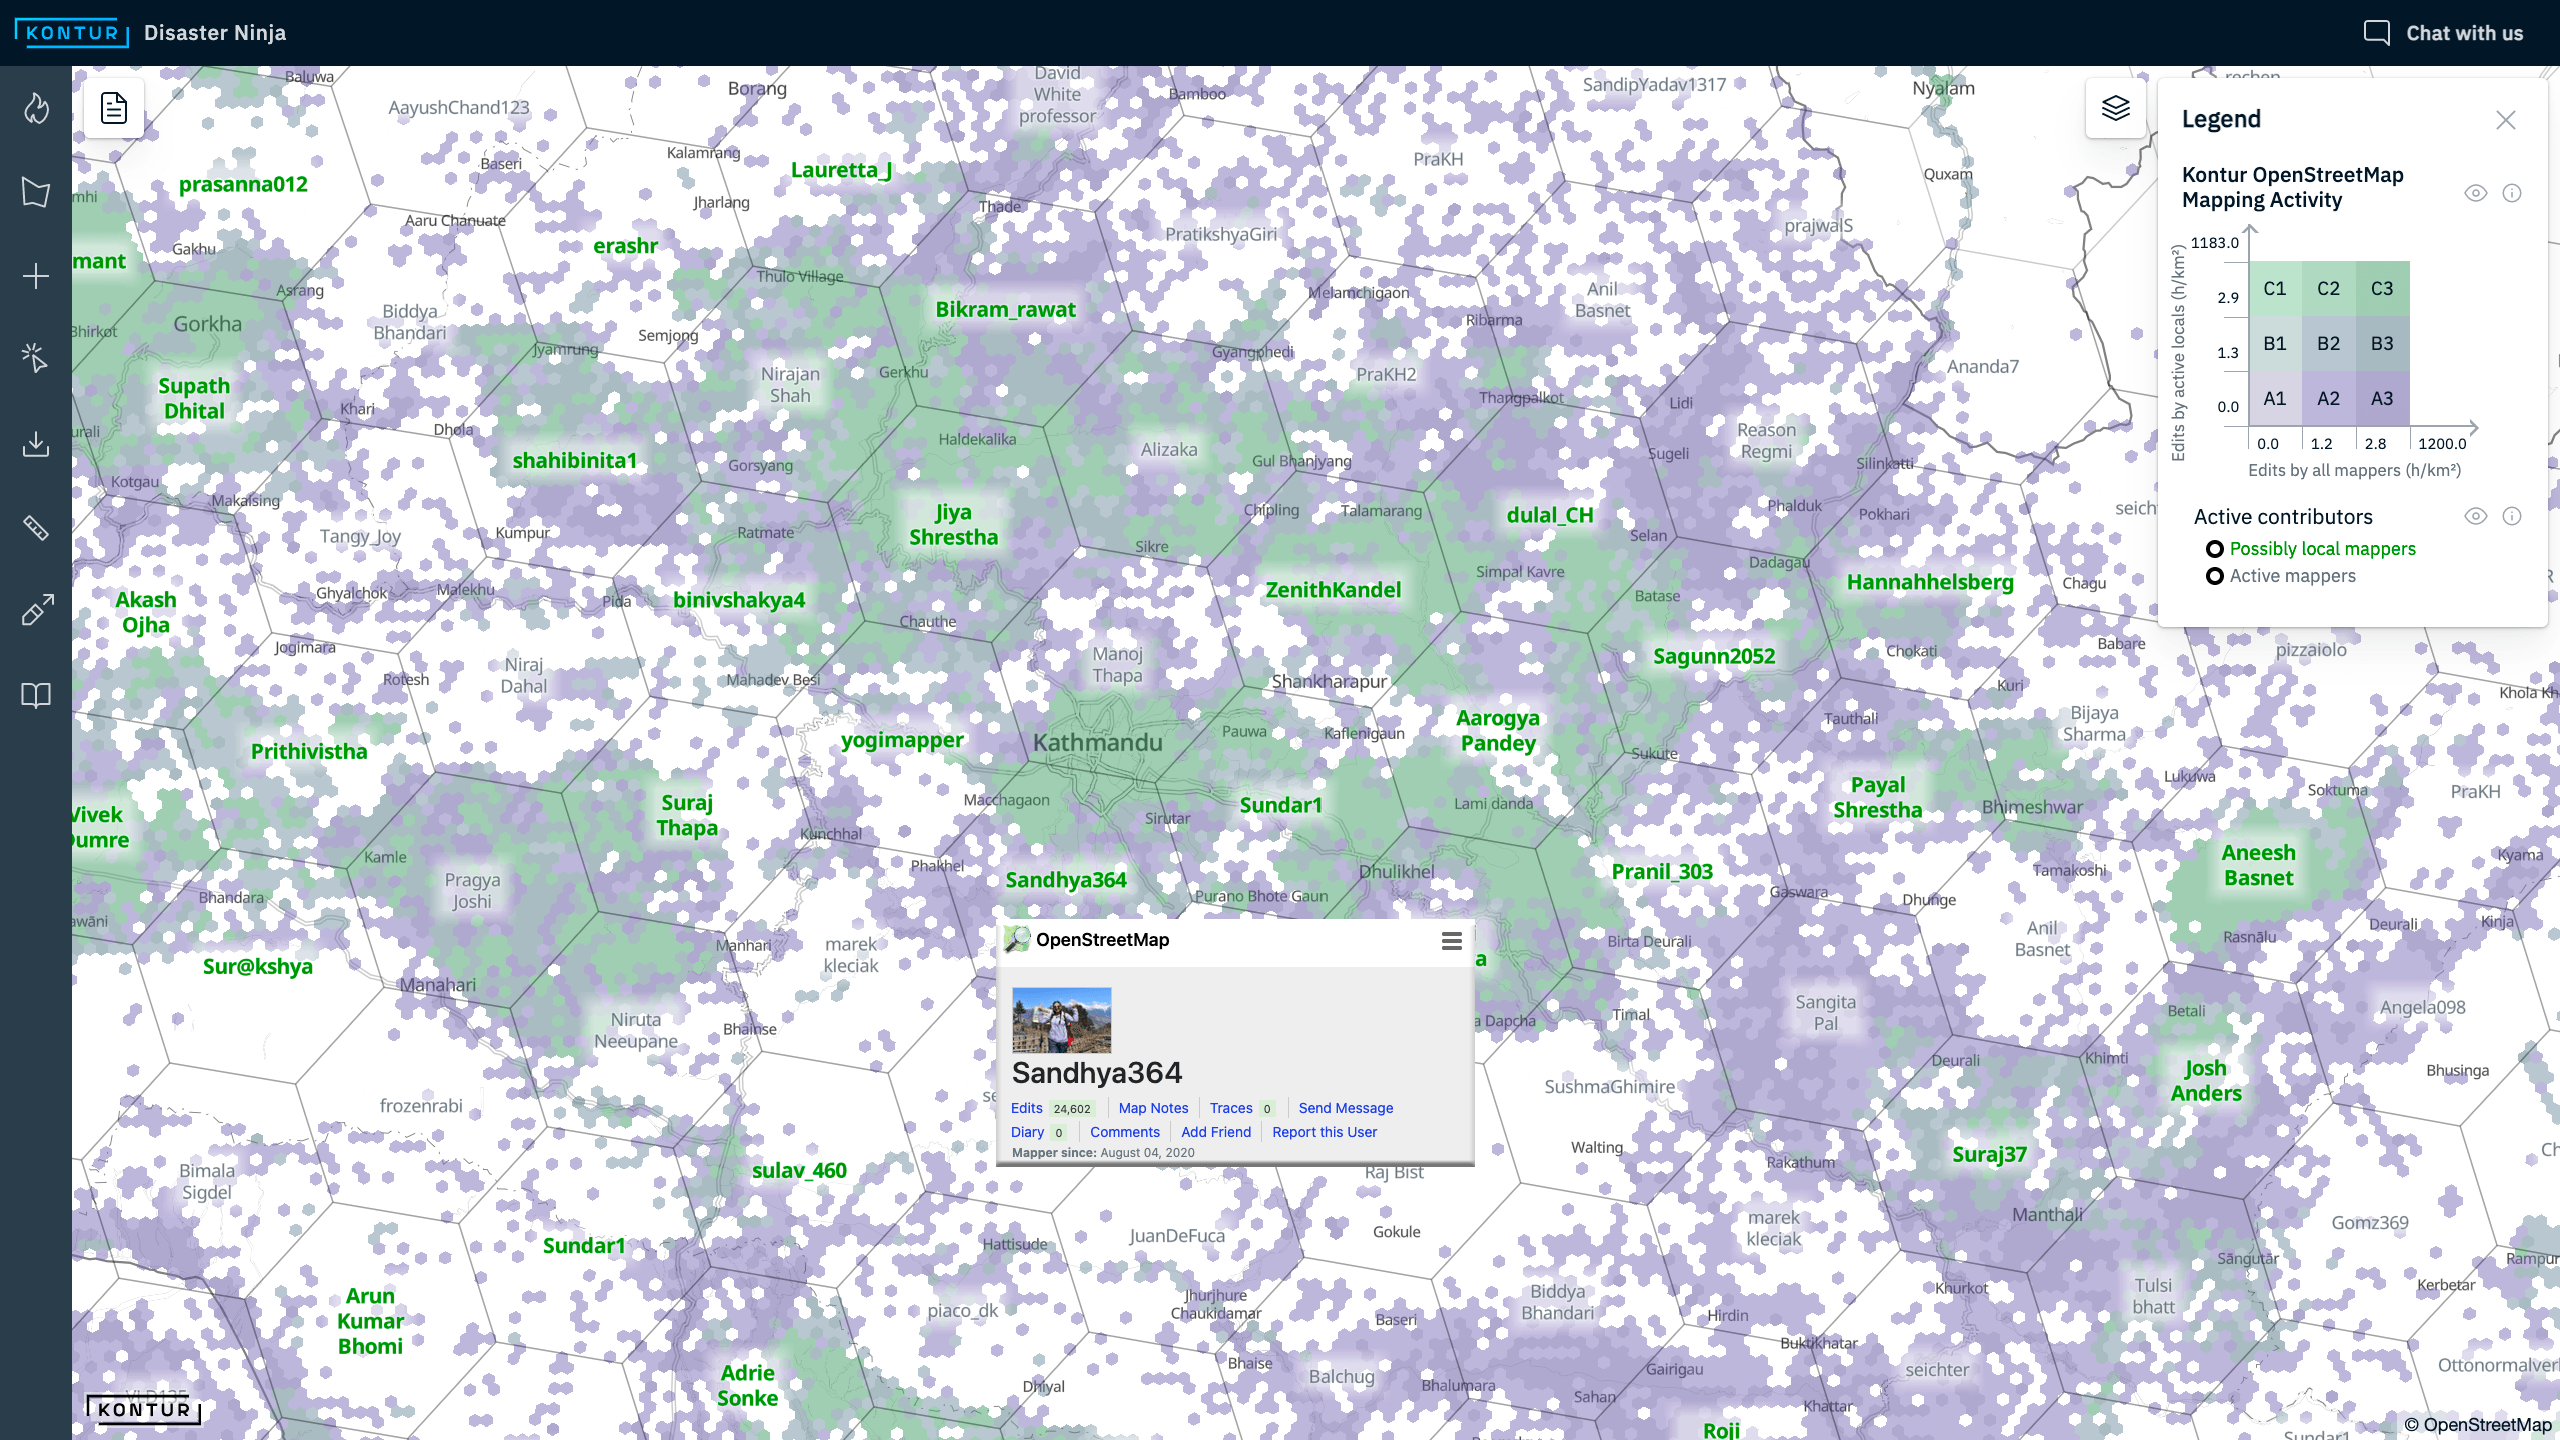Click mapper label dulal_CH on map
Image resolution: width=2560 pixels, height=1440 pixels.
click(1550, 515)
